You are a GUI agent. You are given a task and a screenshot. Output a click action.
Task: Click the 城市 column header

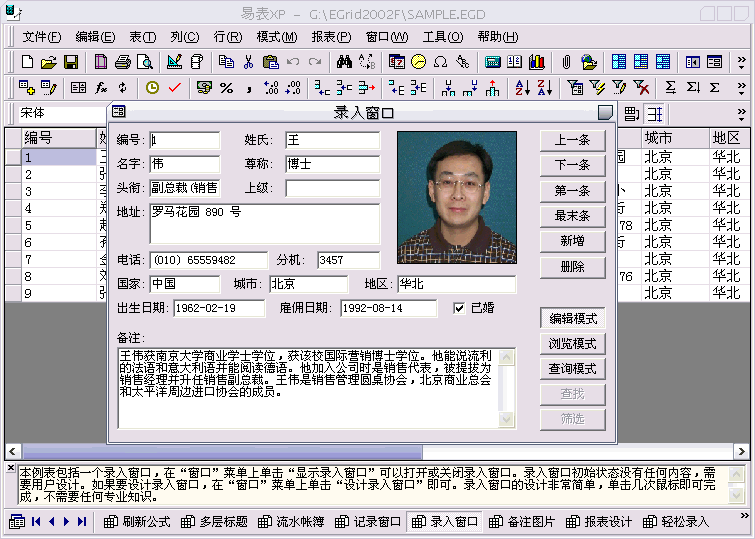675,138
